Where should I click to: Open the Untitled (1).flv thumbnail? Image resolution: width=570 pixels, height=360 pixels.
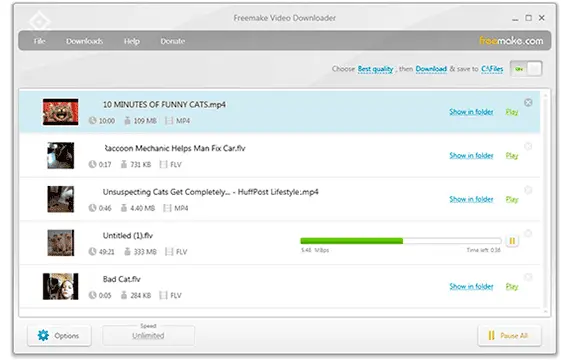pos(60,243)
